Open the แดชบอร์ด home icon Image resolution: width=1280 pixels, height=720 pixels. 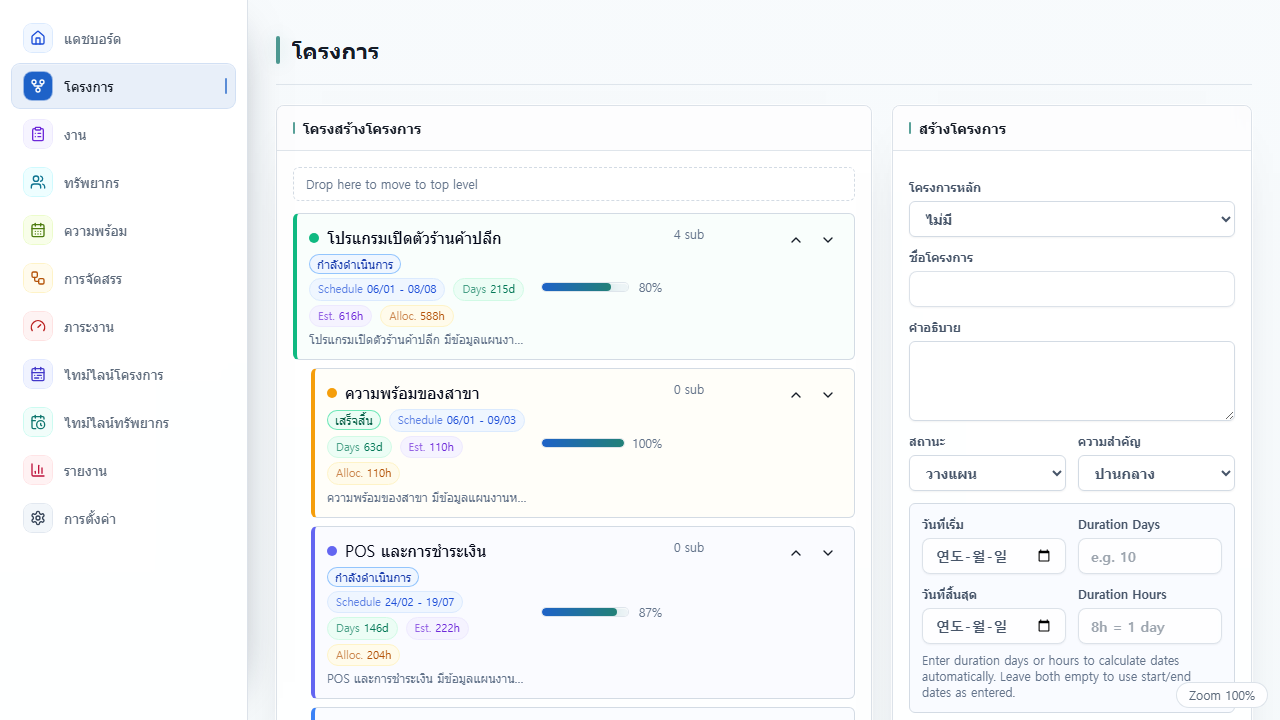(38, 38)
